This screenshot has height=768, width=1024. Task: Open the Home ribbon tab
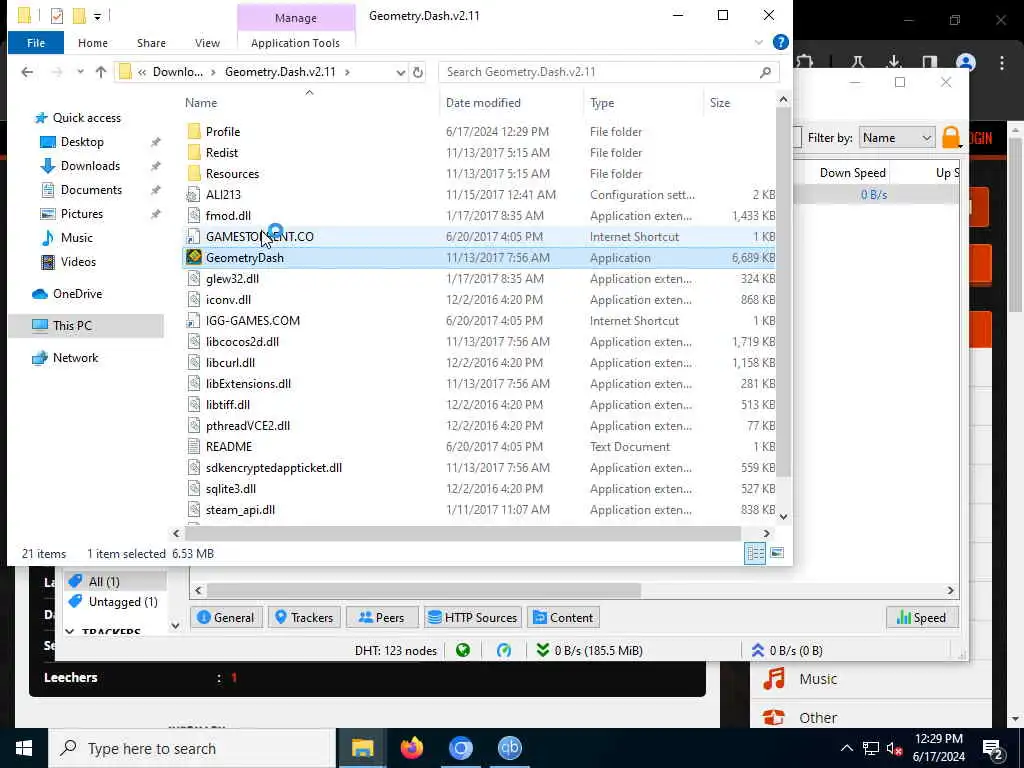pyautogui.click(x=93, y=42)
